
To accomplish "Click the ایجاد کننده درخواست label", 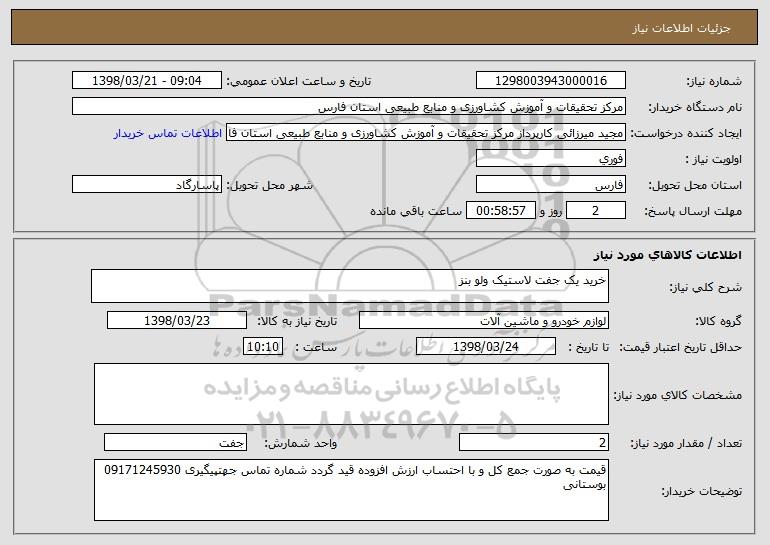I will click(x=686, y=134).
